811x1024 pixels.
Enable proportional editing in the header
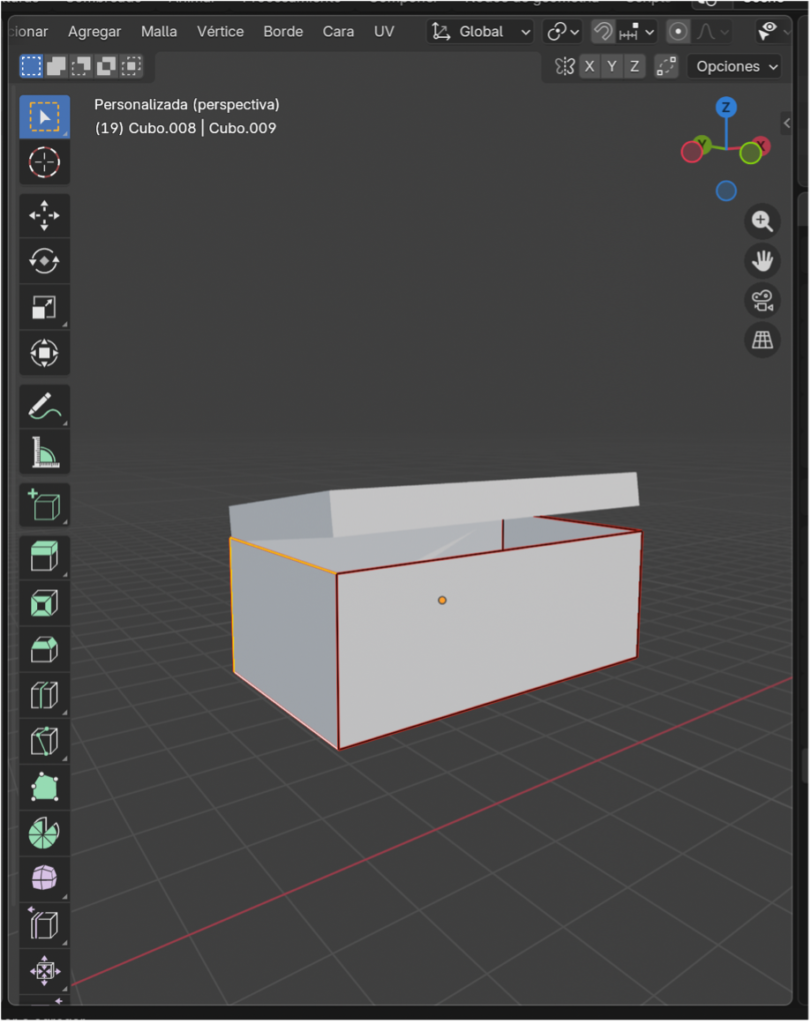[x=678, y=32]
